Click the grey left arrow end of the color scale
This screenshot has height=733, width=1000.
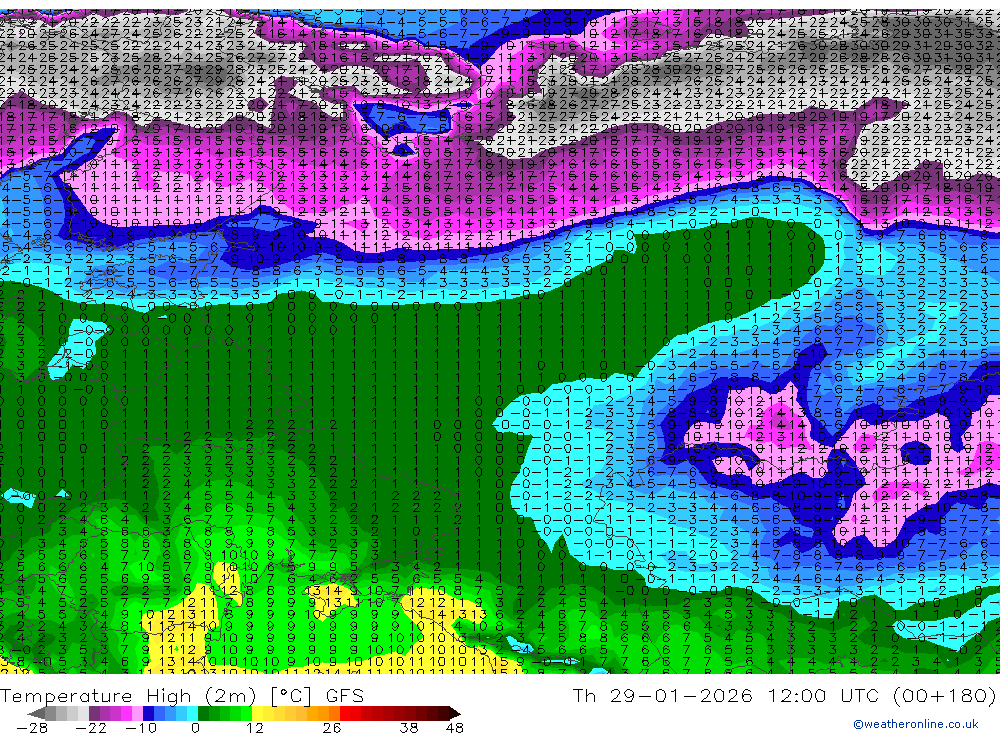coord(36,714)
